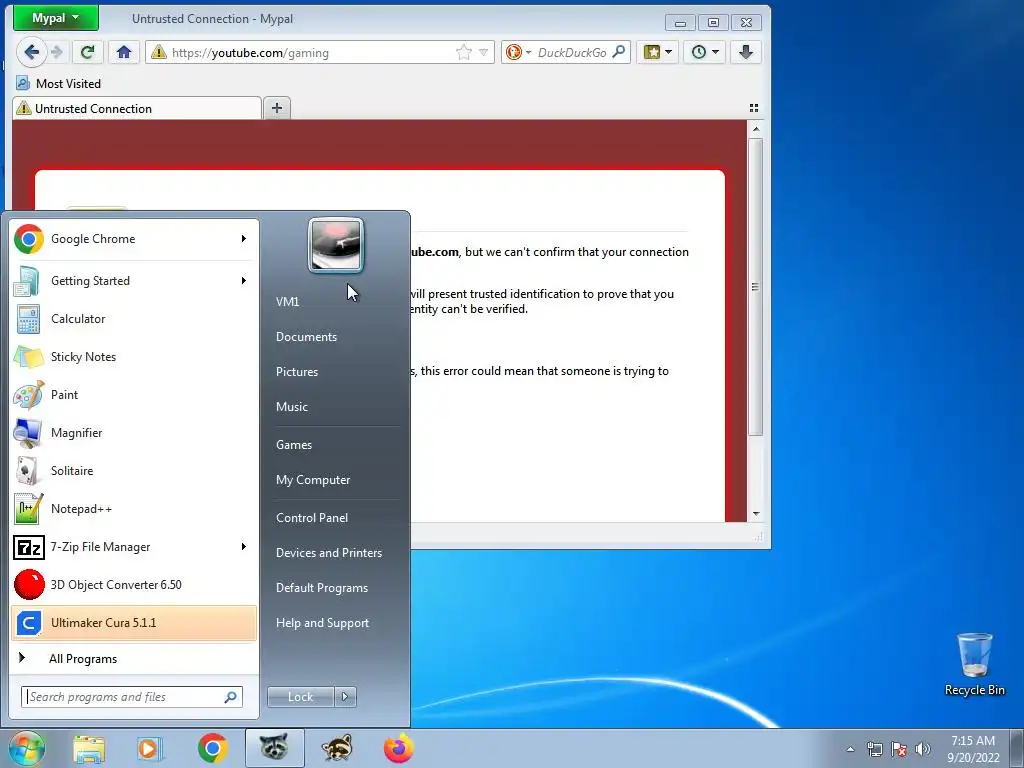Start Solitaire from Start menu
The height and width of the screenshot is (768, 1024).
point(133,471)
